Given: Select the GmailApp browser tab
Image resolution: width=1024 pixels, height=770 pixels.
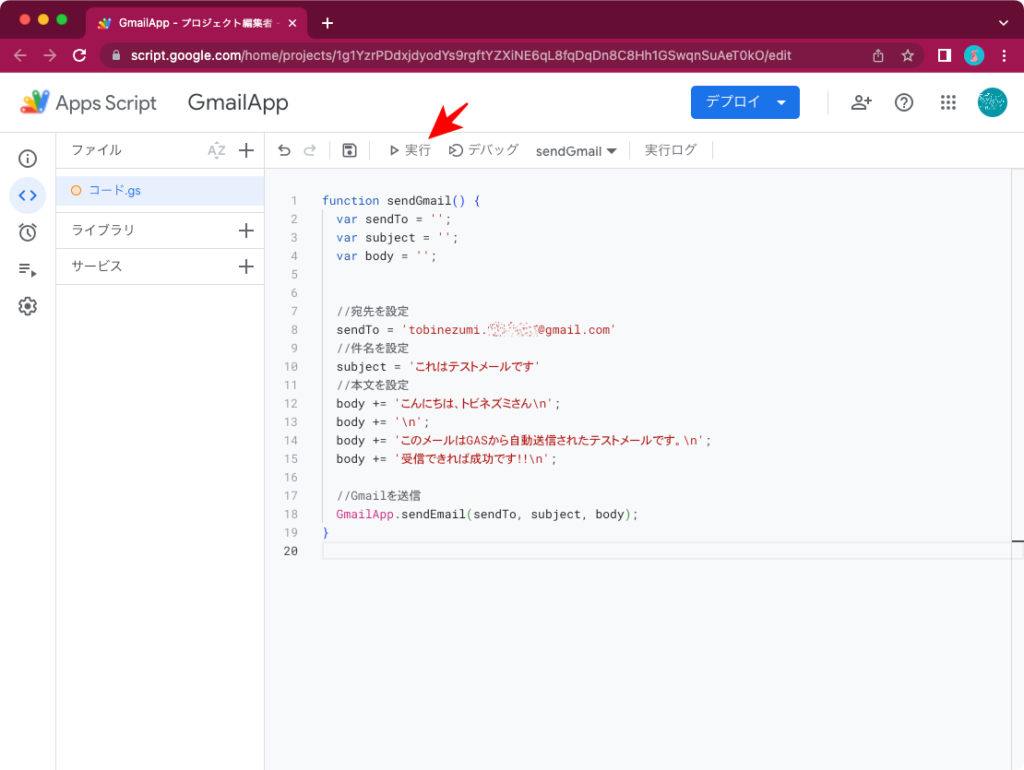Looking at the screenshot, I should tap(195, 24).
